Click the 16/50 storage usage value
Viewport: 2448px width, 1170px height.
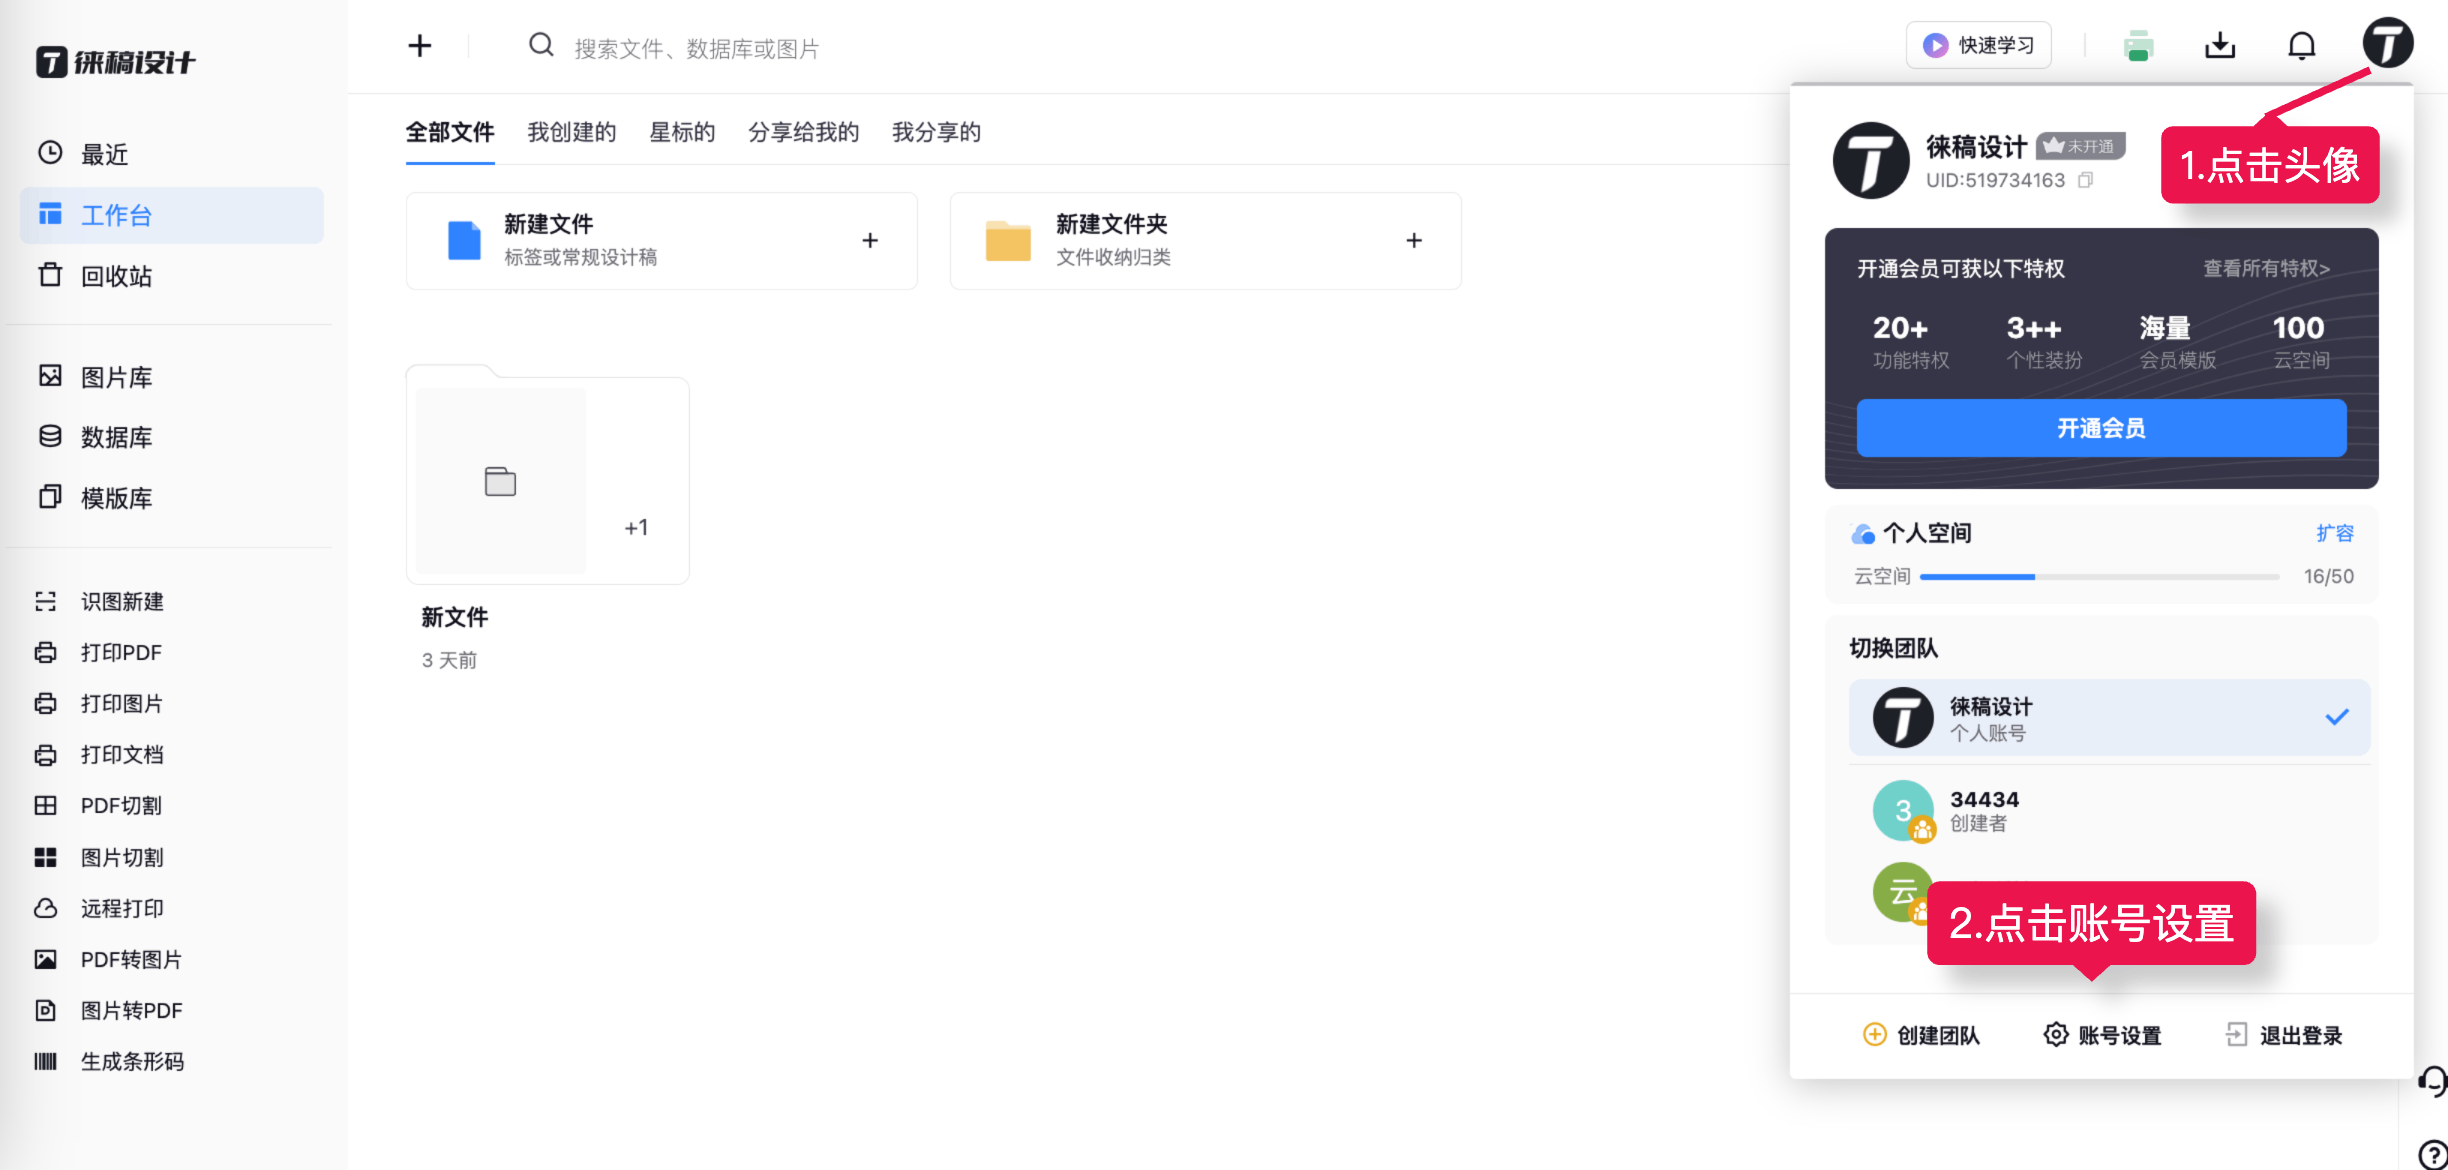[2329, 577]
